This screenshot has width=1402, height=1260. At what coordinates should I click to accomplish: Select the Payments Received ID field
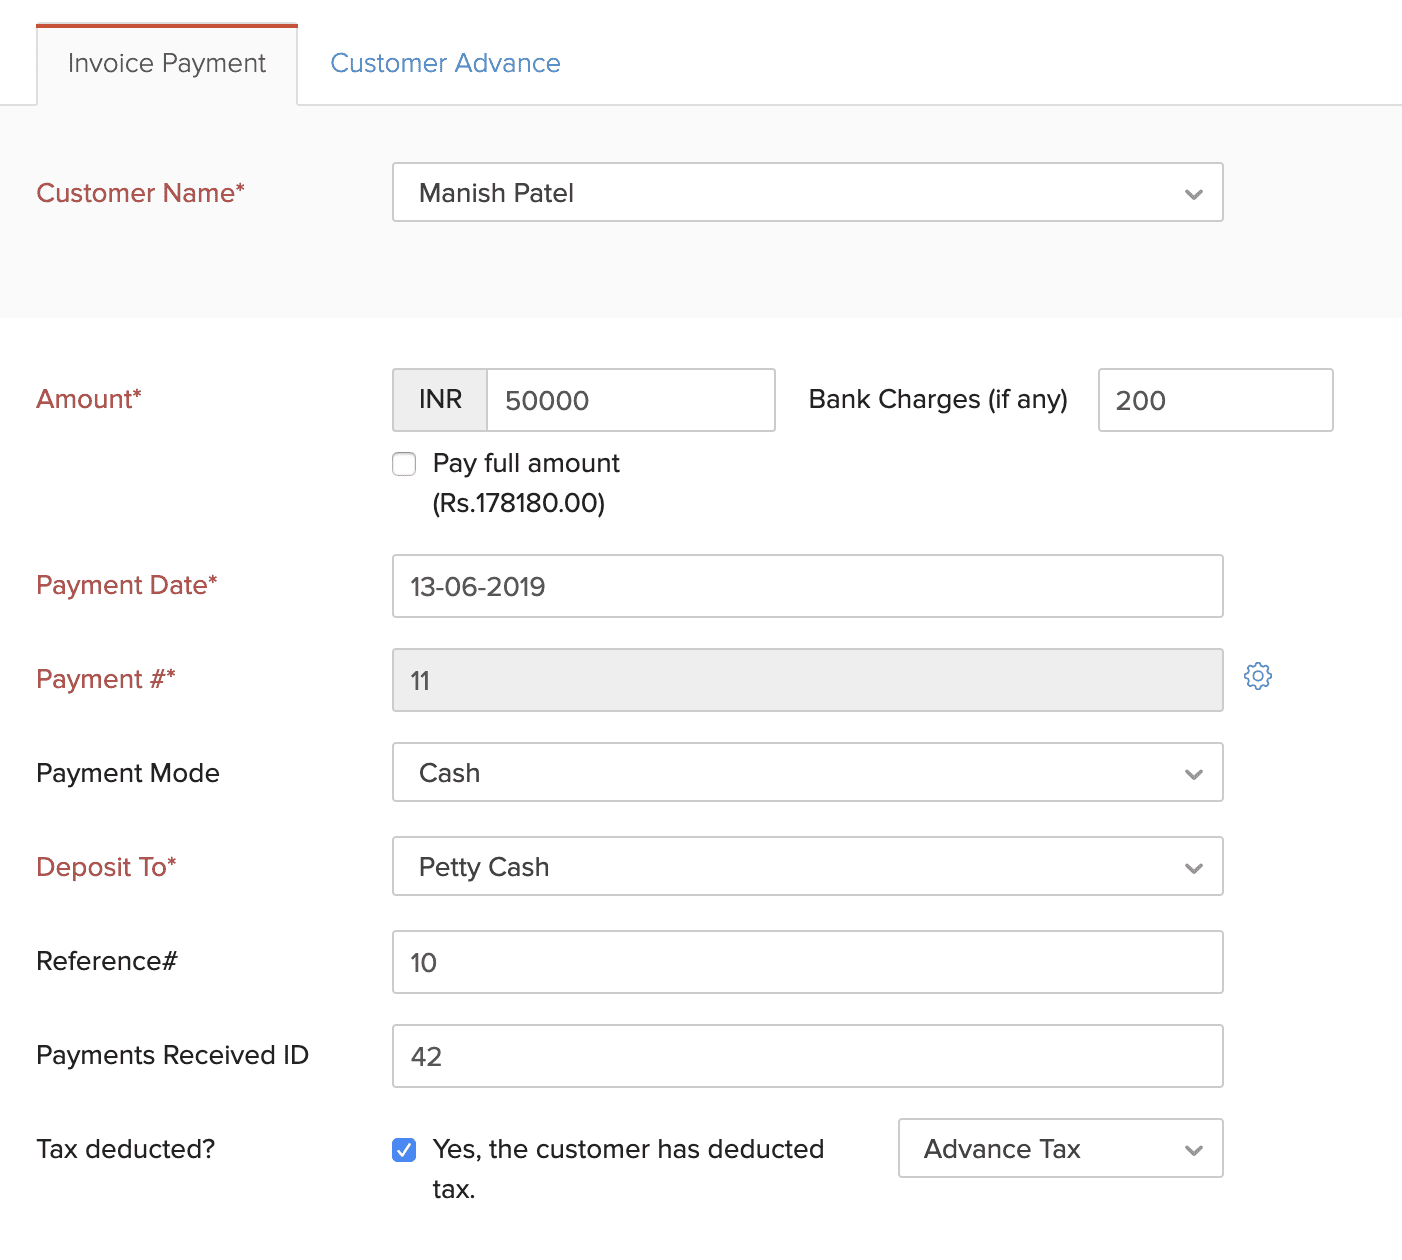pos(806,1057)
